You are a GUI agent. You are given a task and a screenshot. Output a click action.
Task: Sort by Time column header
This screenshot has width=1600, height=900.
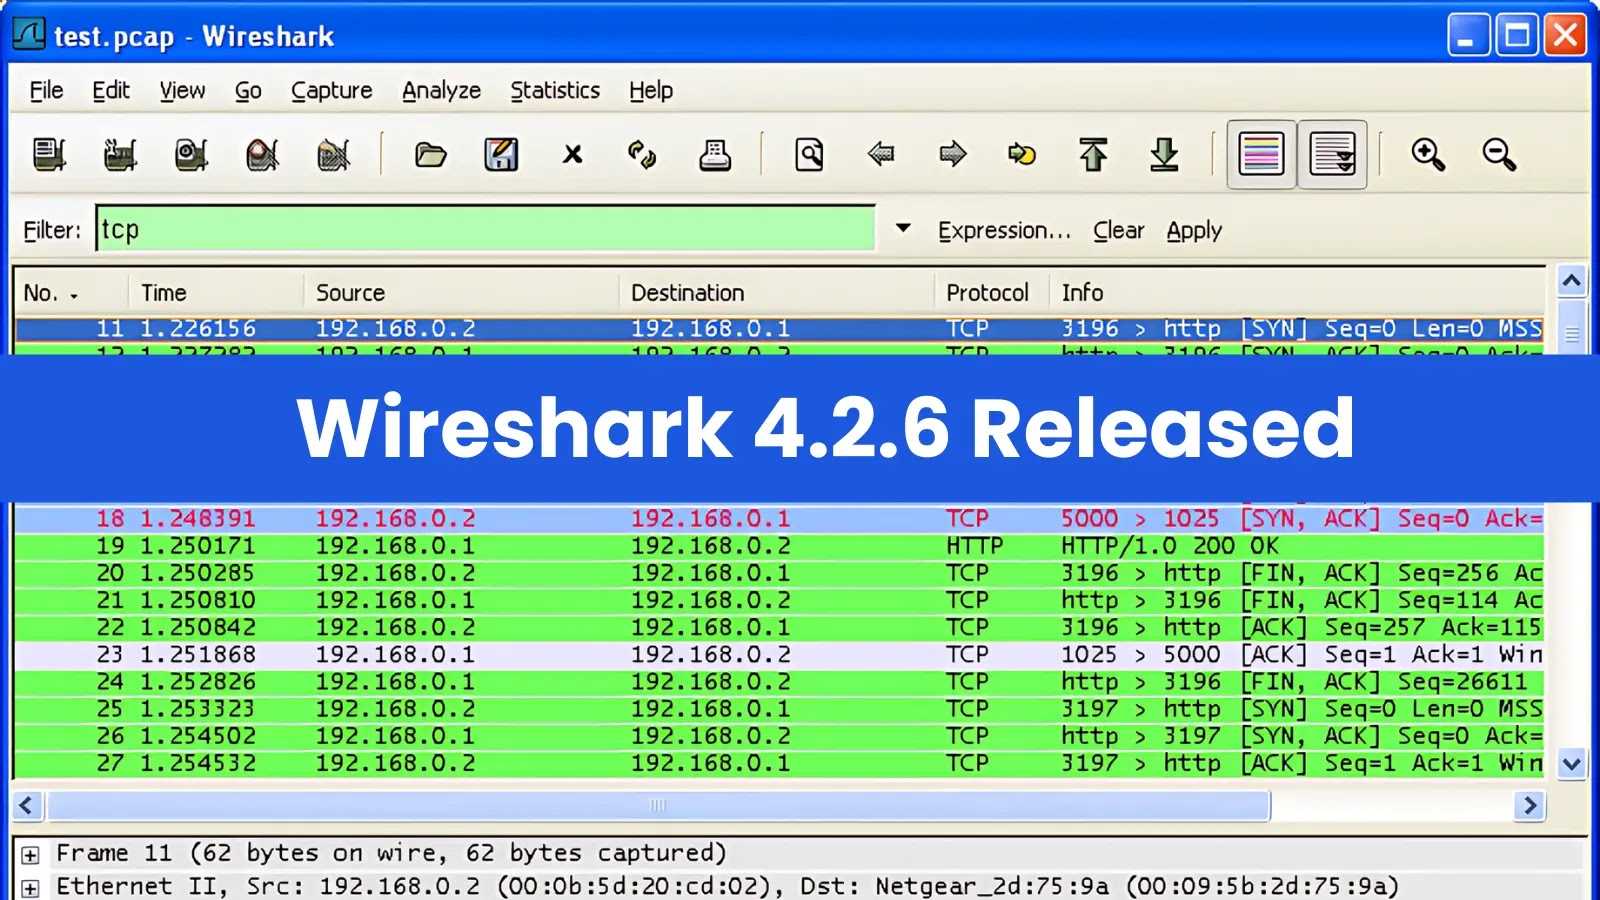pyautogui.click(x=215, y=292)
